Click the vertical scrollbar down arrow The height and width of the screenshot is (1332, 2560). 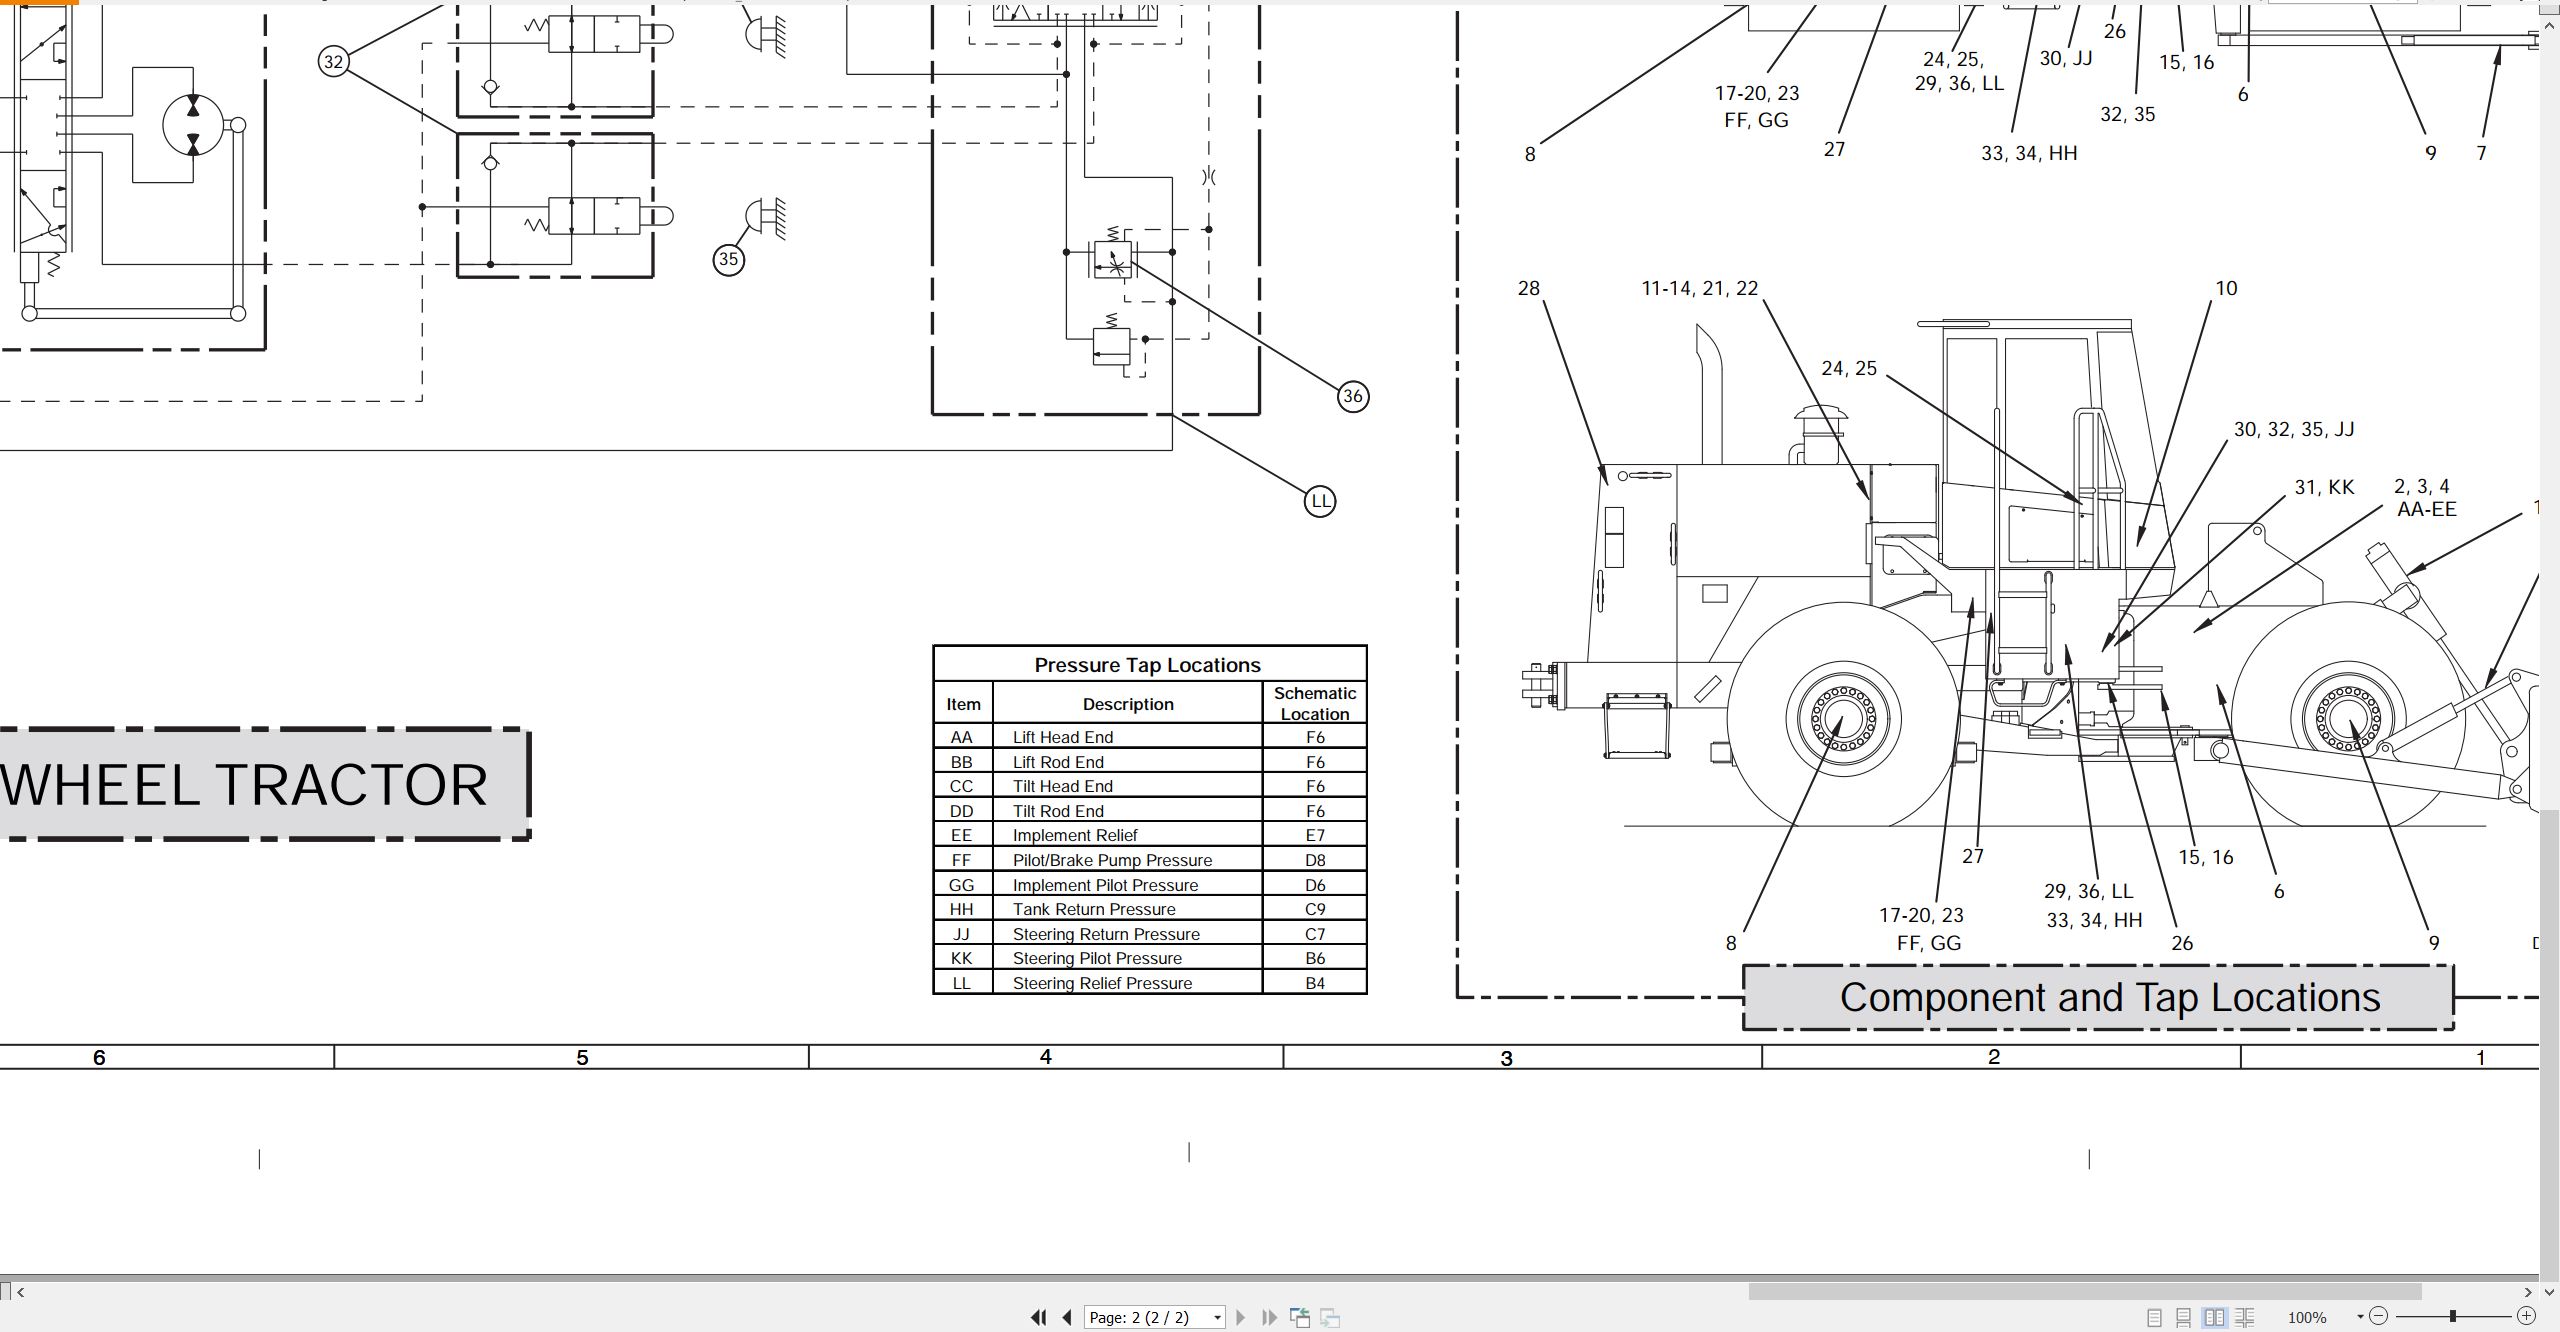[2549, 1292]
